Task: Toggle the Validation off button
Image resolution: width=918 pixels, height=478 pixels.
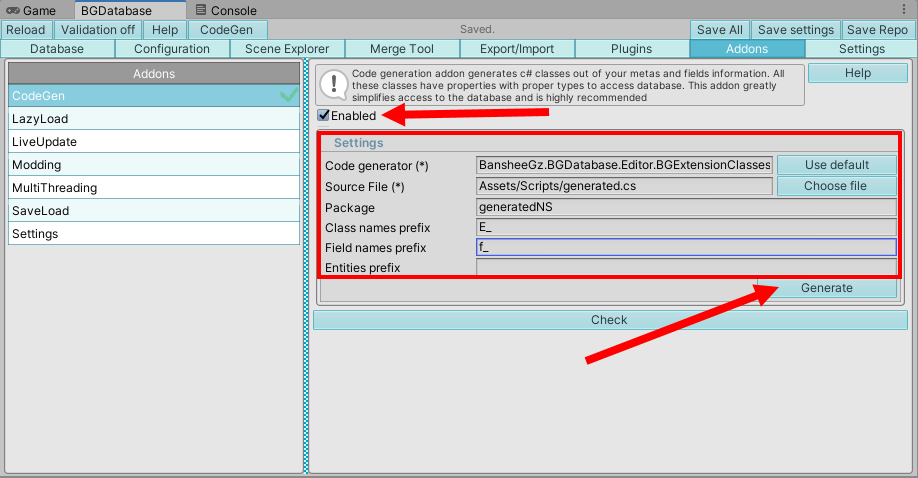Action: [98, 30]
